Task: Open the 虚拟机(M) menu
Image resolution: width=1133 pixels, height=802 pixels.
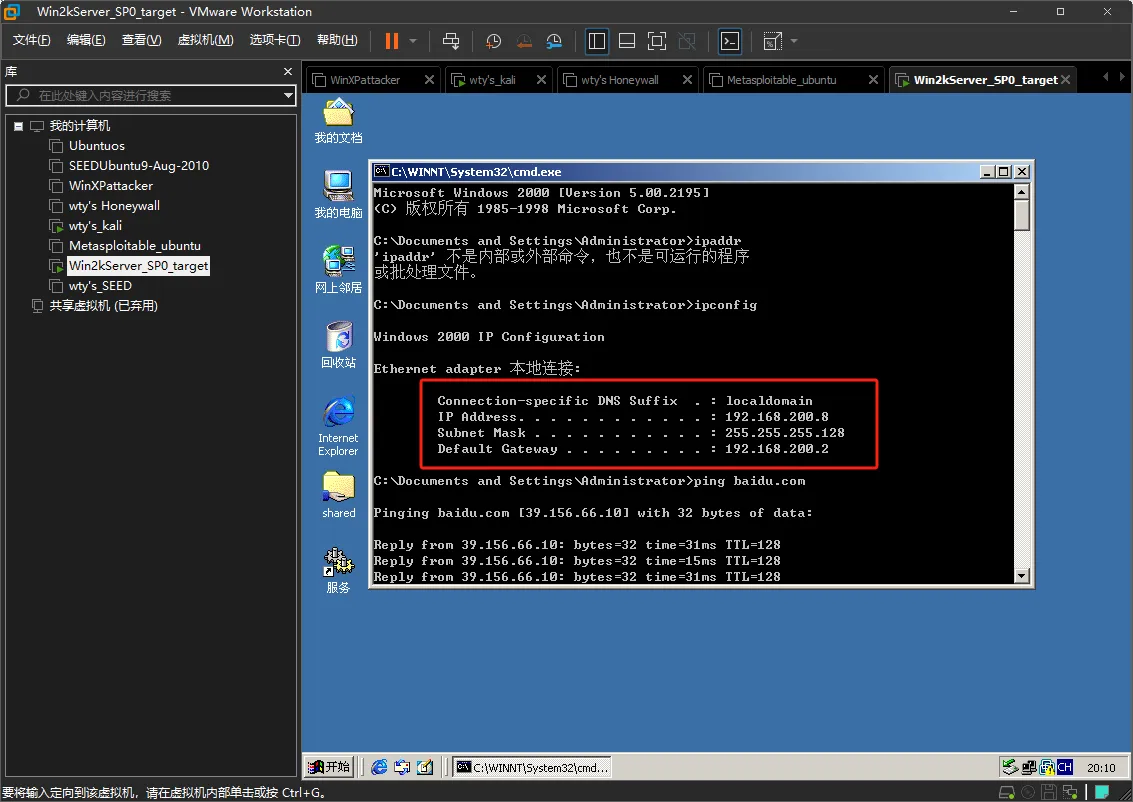Action: [206, 40]
